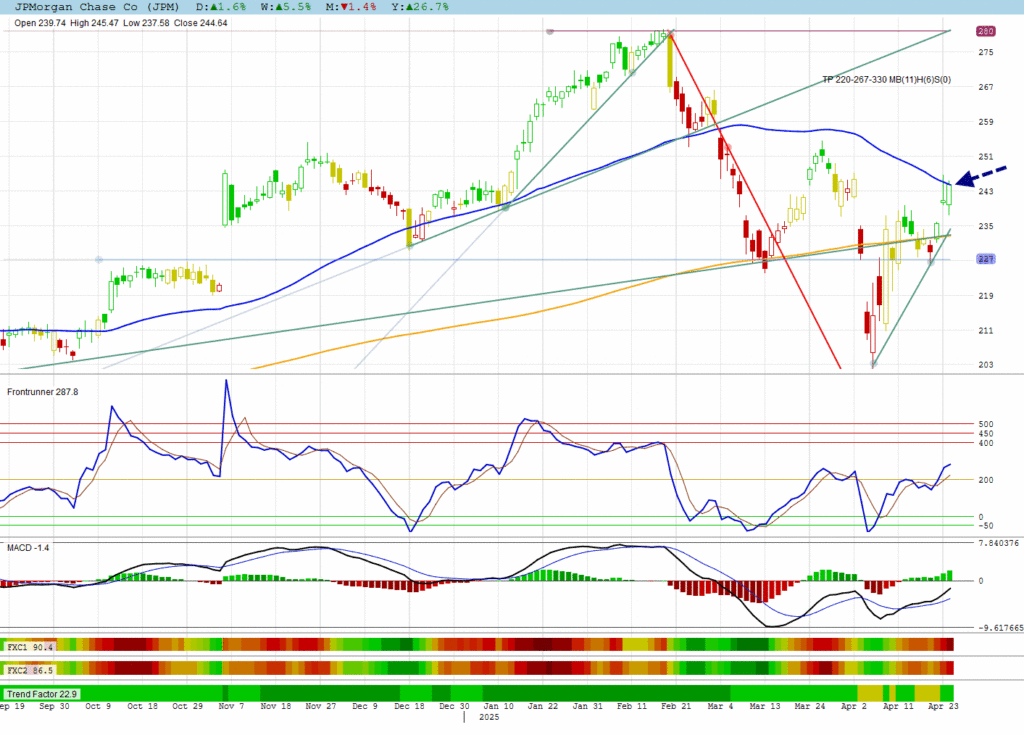Viewport: 1024px width, 735px height.
Task: Click the Nov 18 date label
Action: tap(276, 706)
